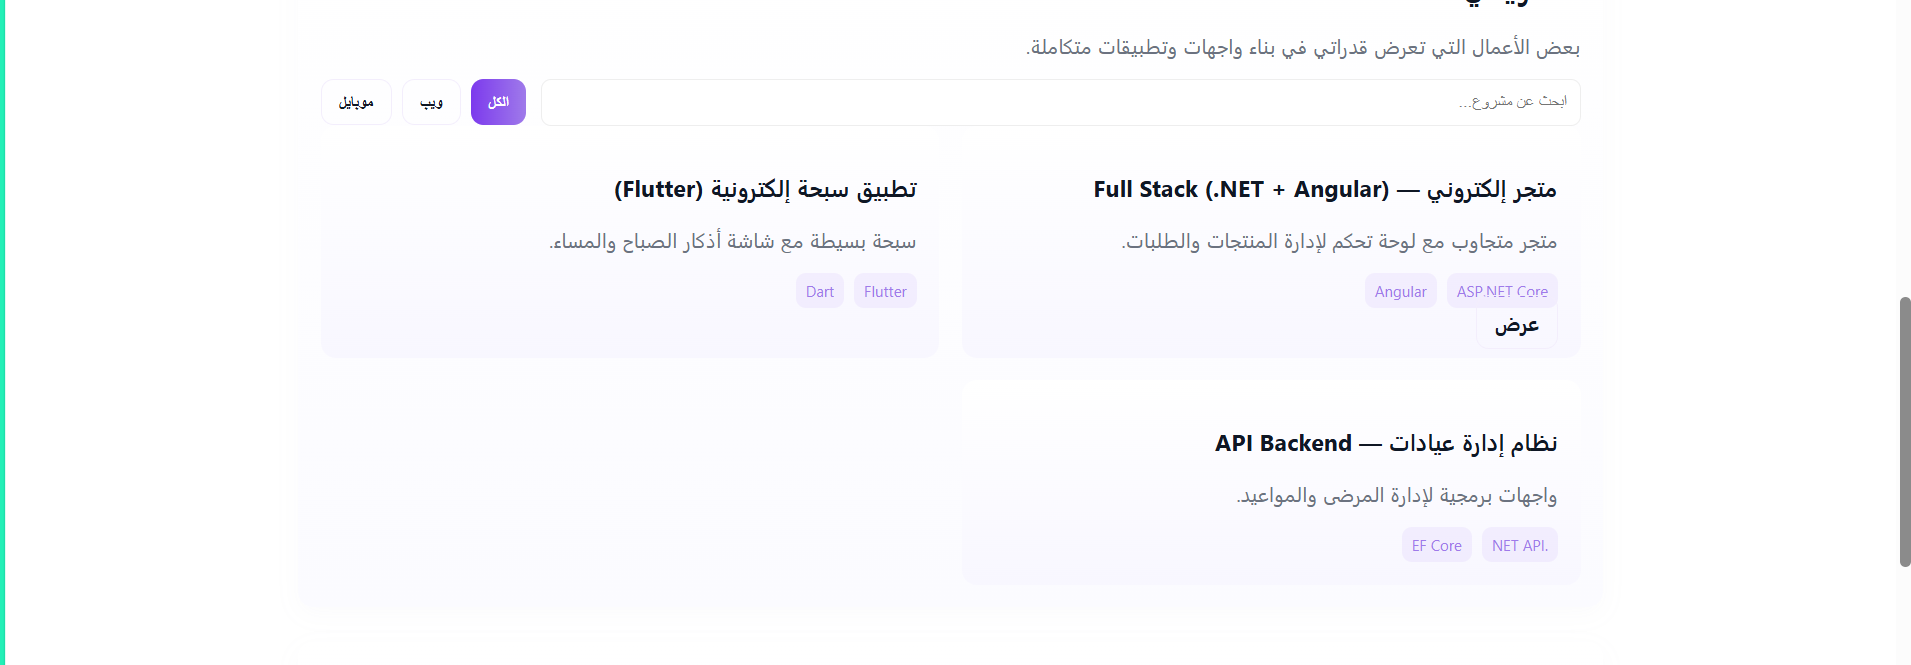Image resolution: width=1911 pixels, height=665 pixels.
Task: Click the page vertical scrollbar thumb
Action: (x=1905, y=432)
